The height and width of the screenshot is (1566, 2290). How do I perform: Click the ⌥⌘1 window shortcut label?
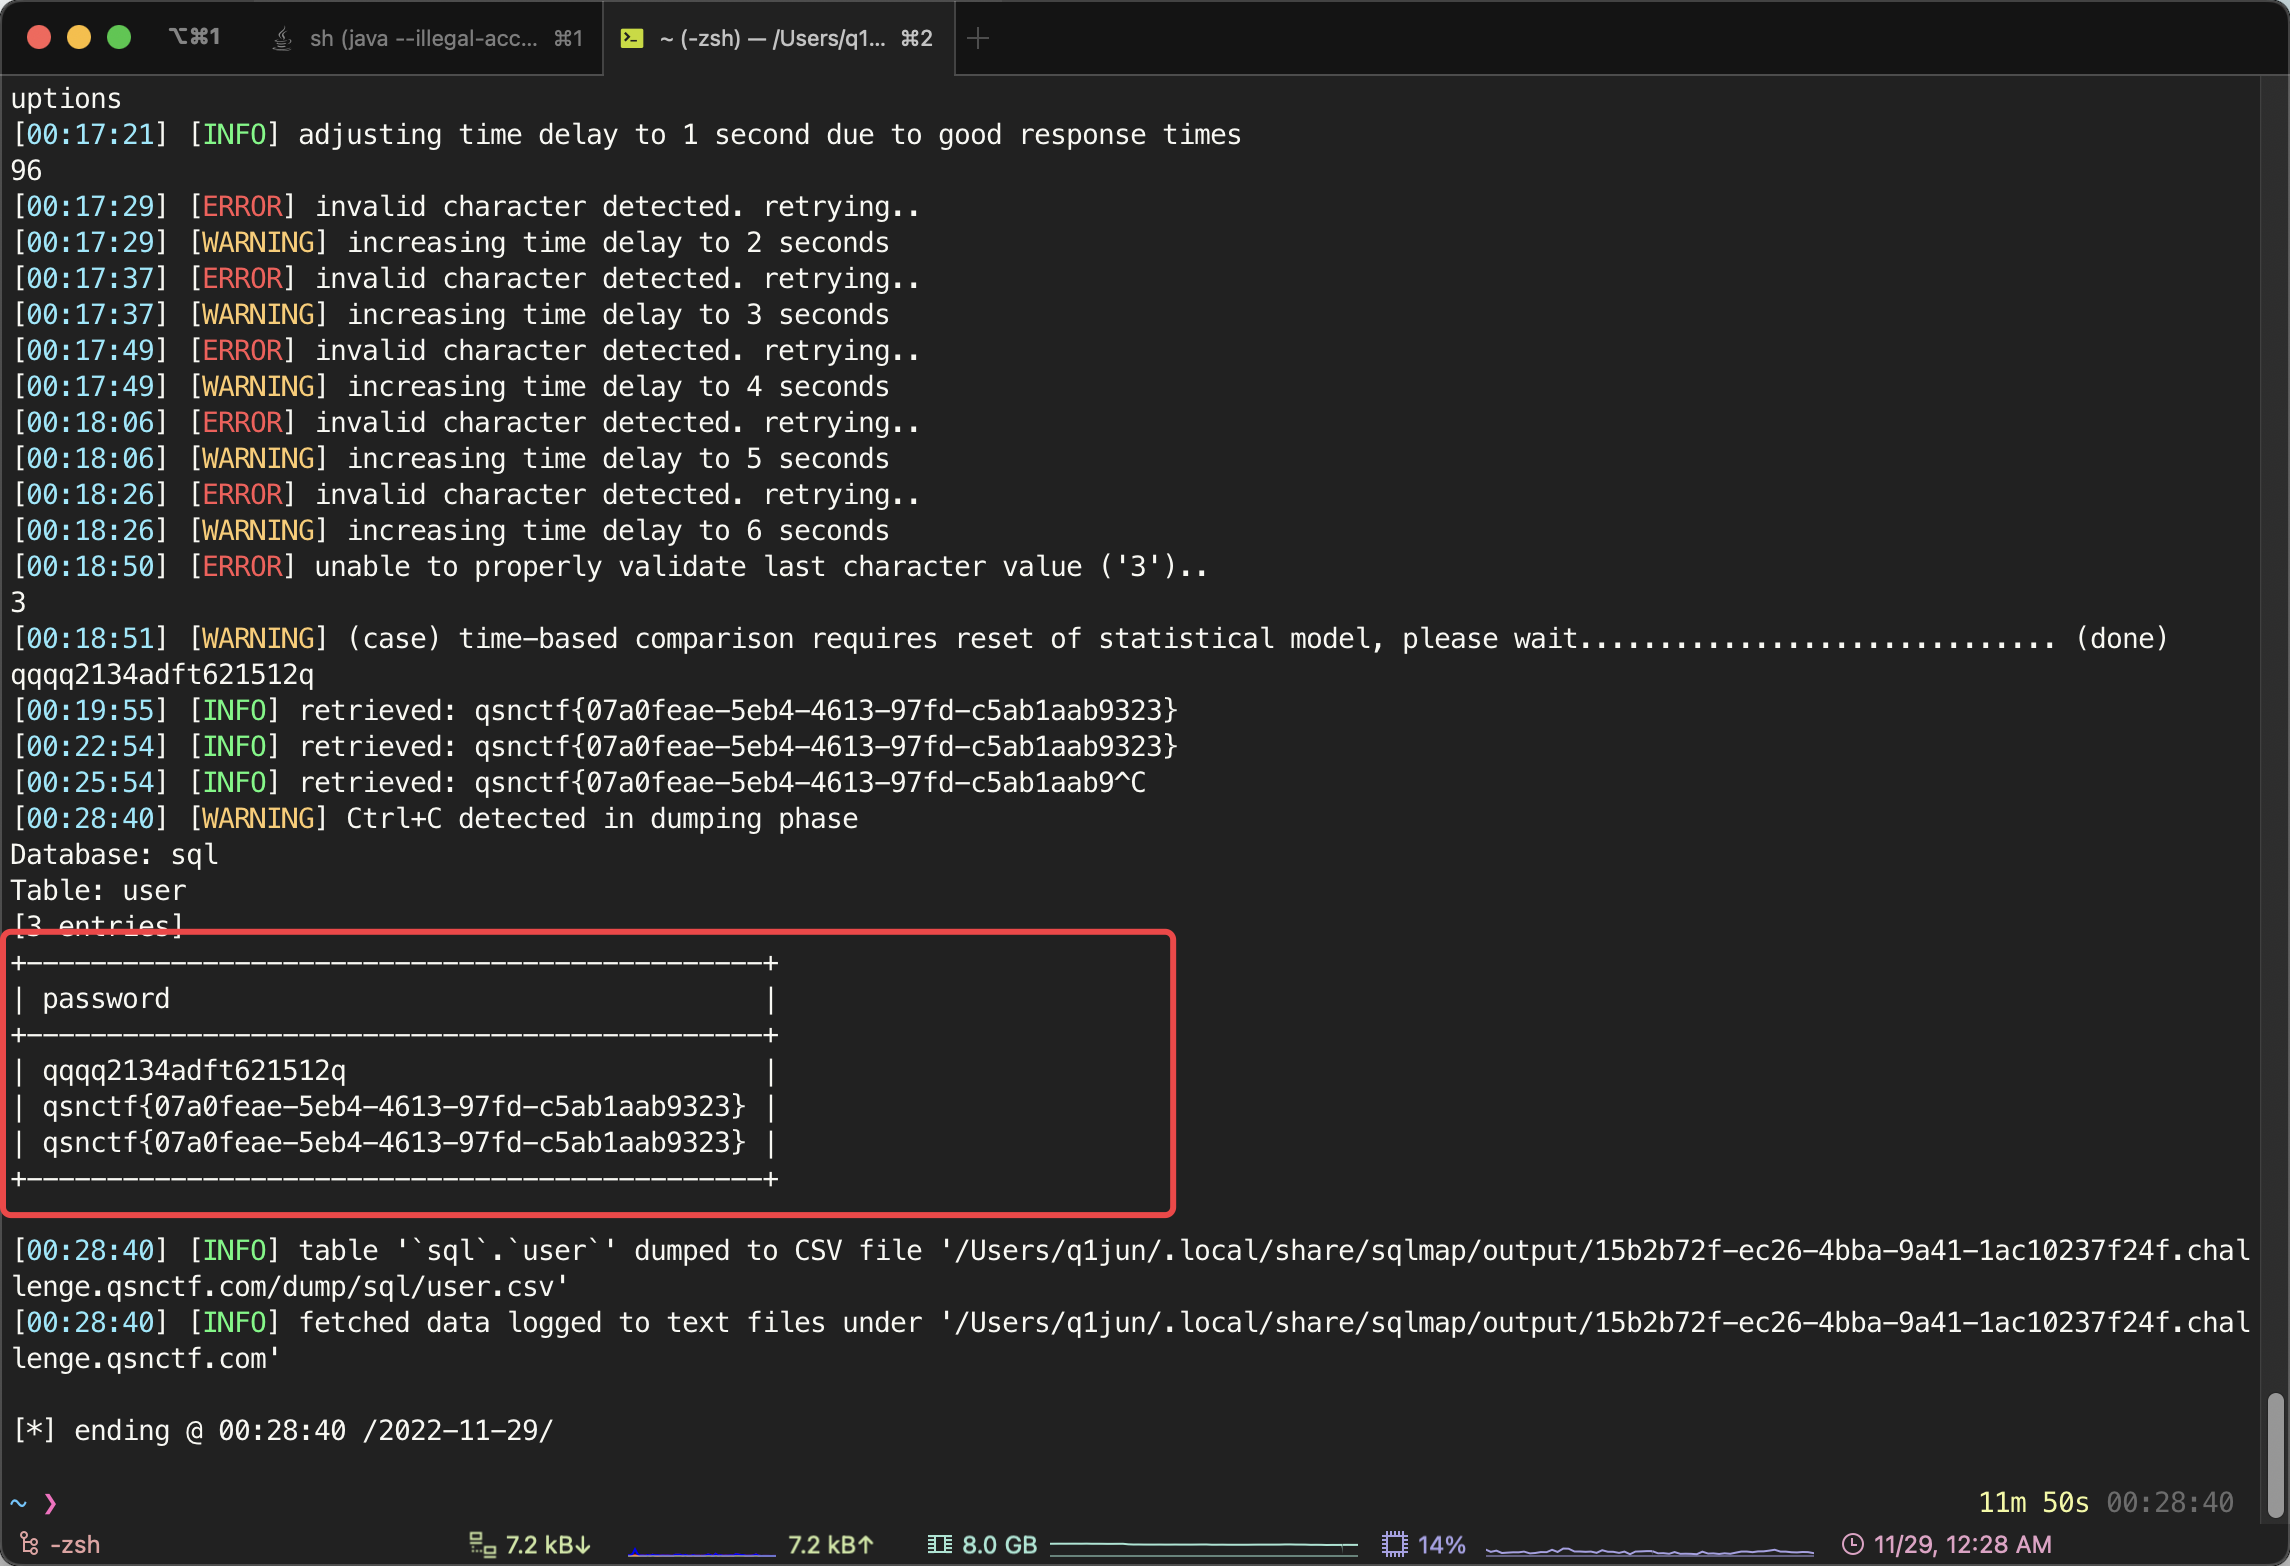194,37
